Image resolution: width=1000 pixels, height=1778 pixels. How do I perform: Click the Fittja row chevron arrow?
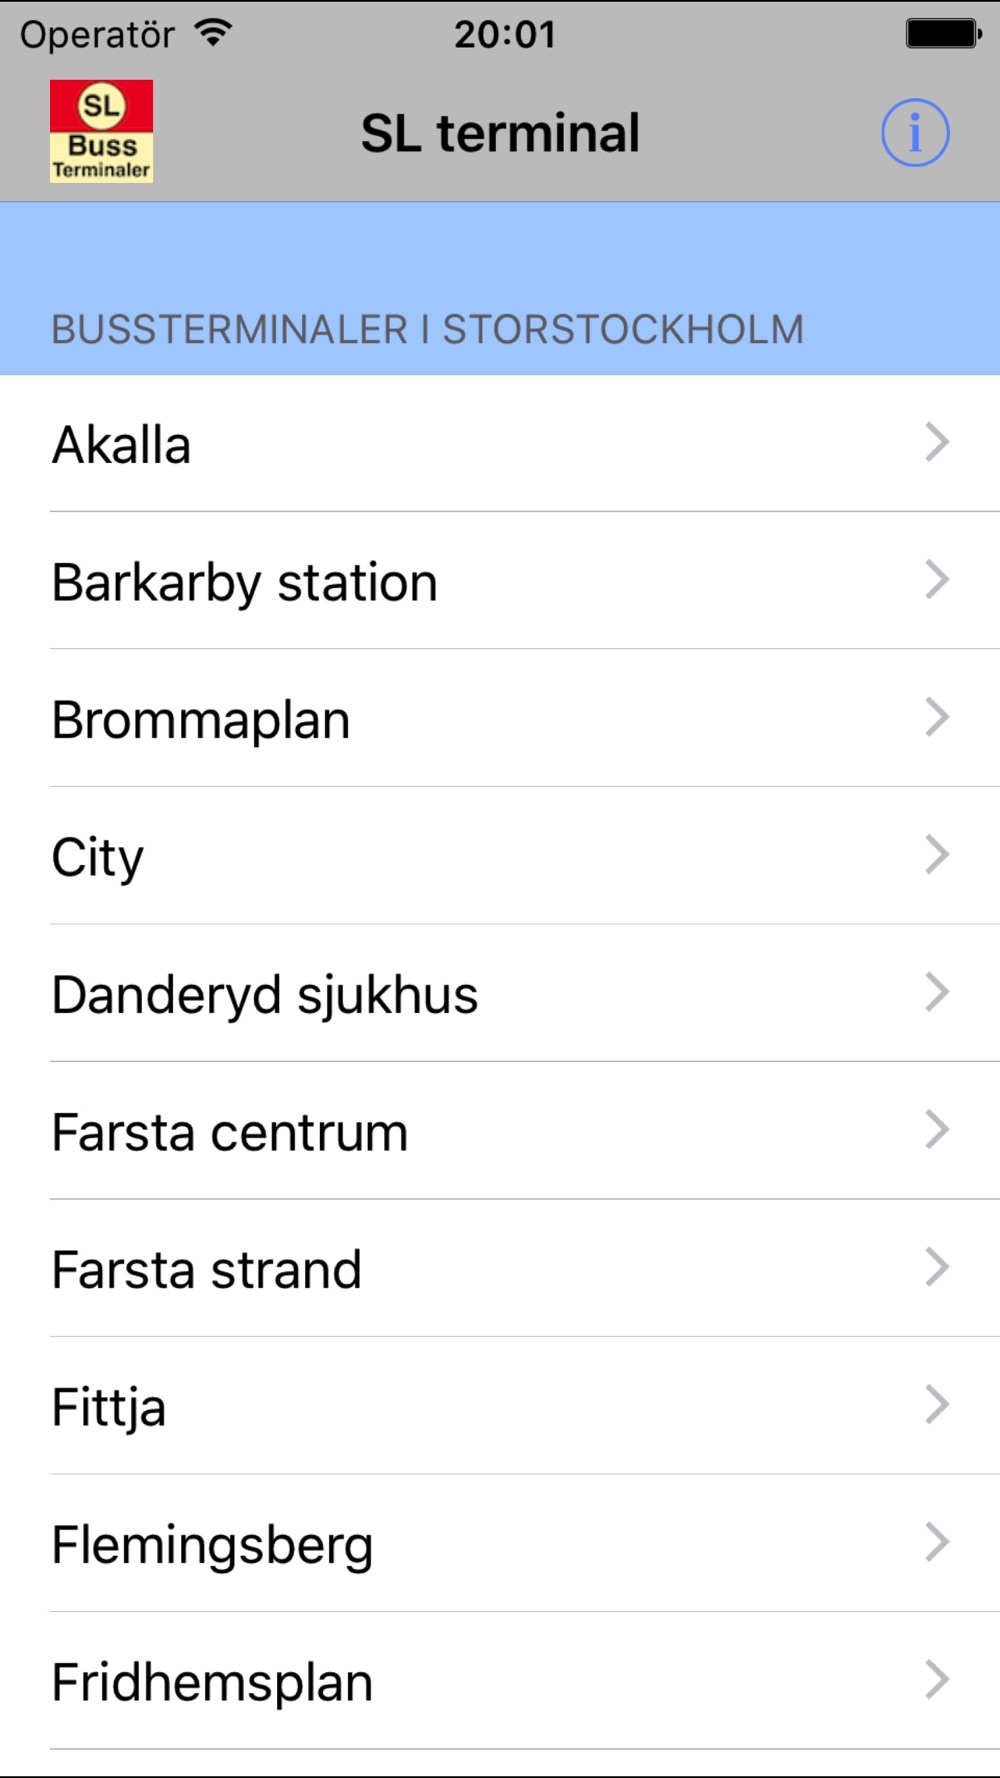[937, 1405]
